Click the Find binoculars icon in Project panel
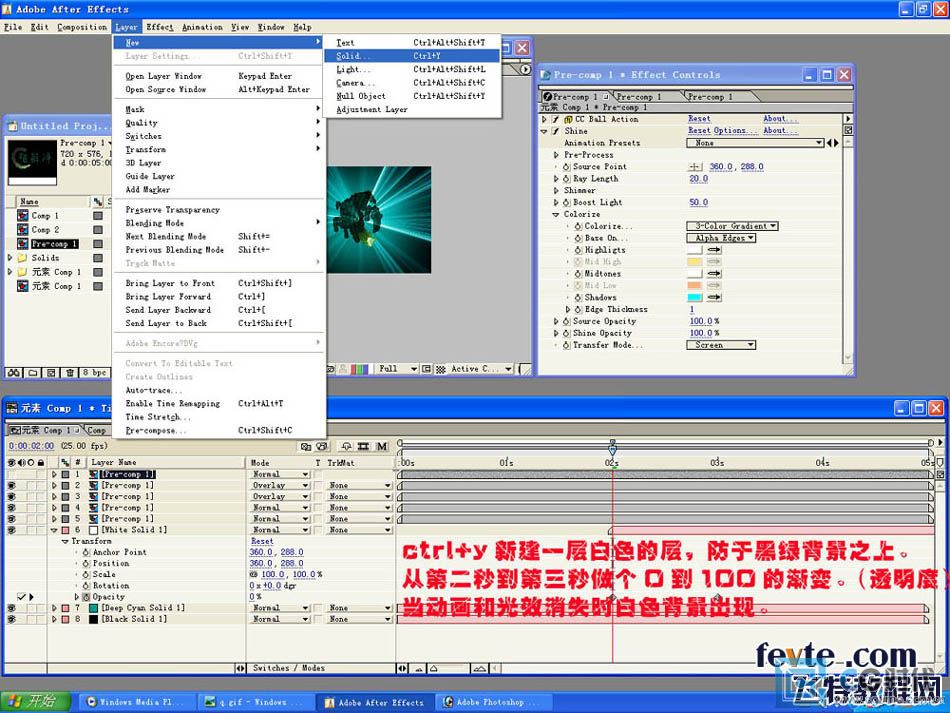 tap(13, 373)
